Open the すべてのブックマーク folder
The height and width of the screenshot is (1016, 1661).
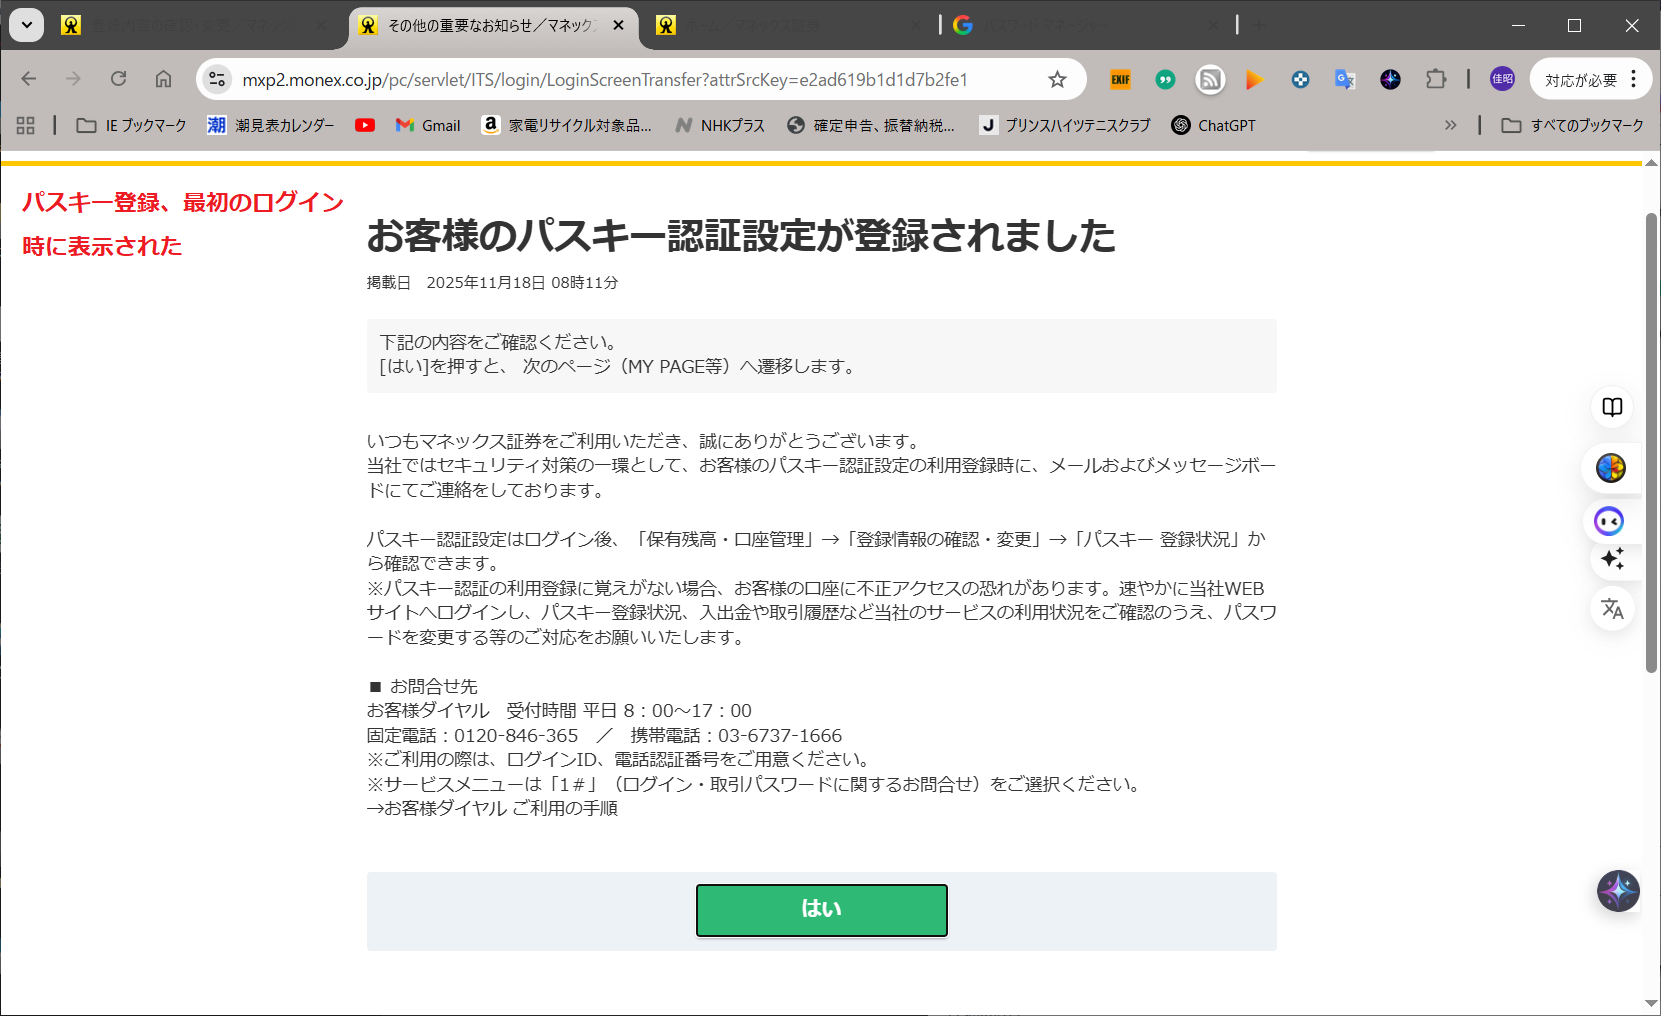[1573, 125]
